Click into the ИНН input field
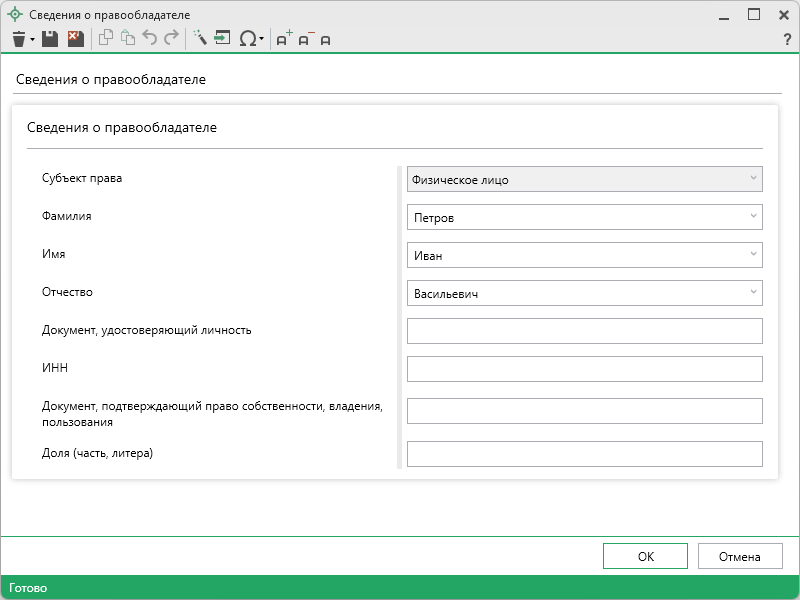Viewport: 800px width, 600px height. coord(585,369)
